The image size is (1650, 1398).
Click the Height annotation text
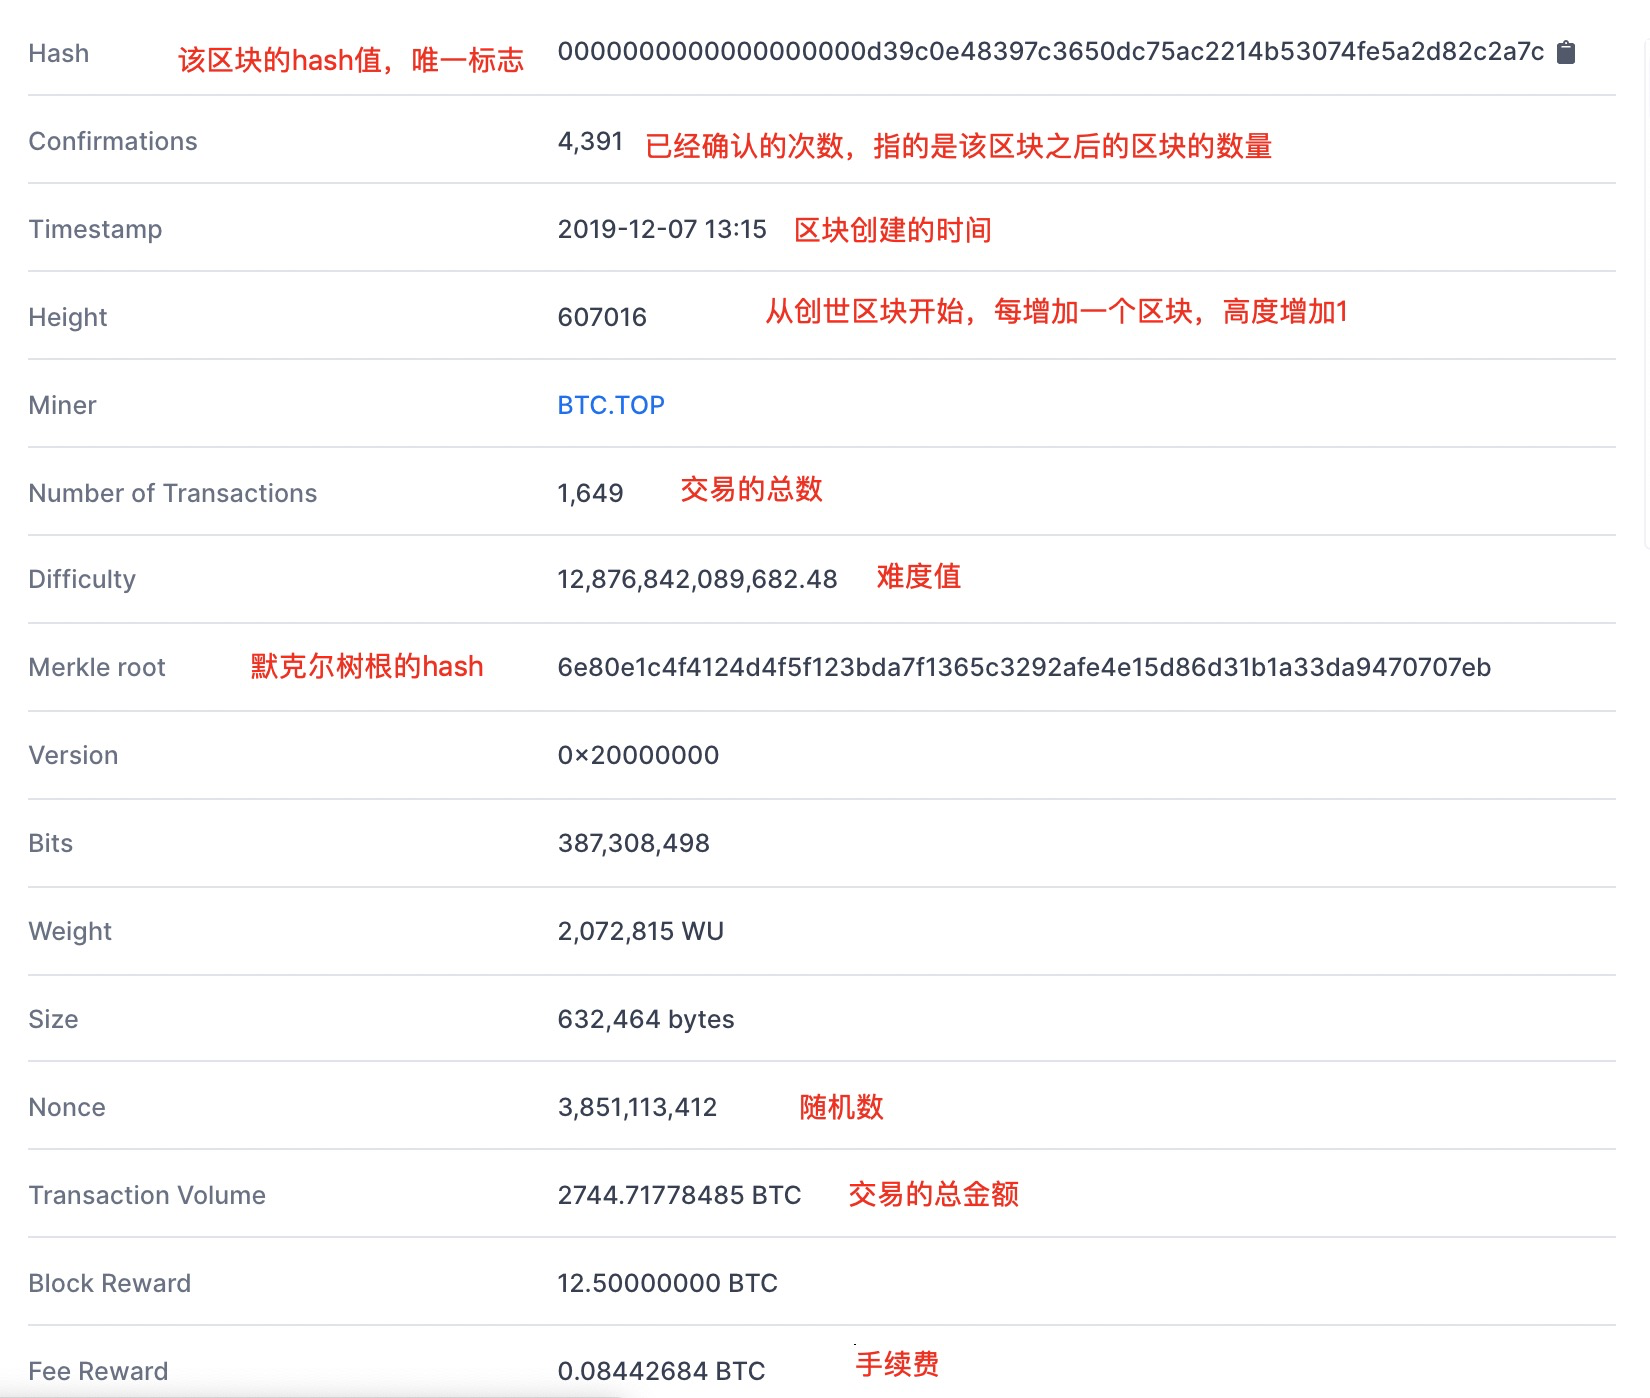[1055, 312]
